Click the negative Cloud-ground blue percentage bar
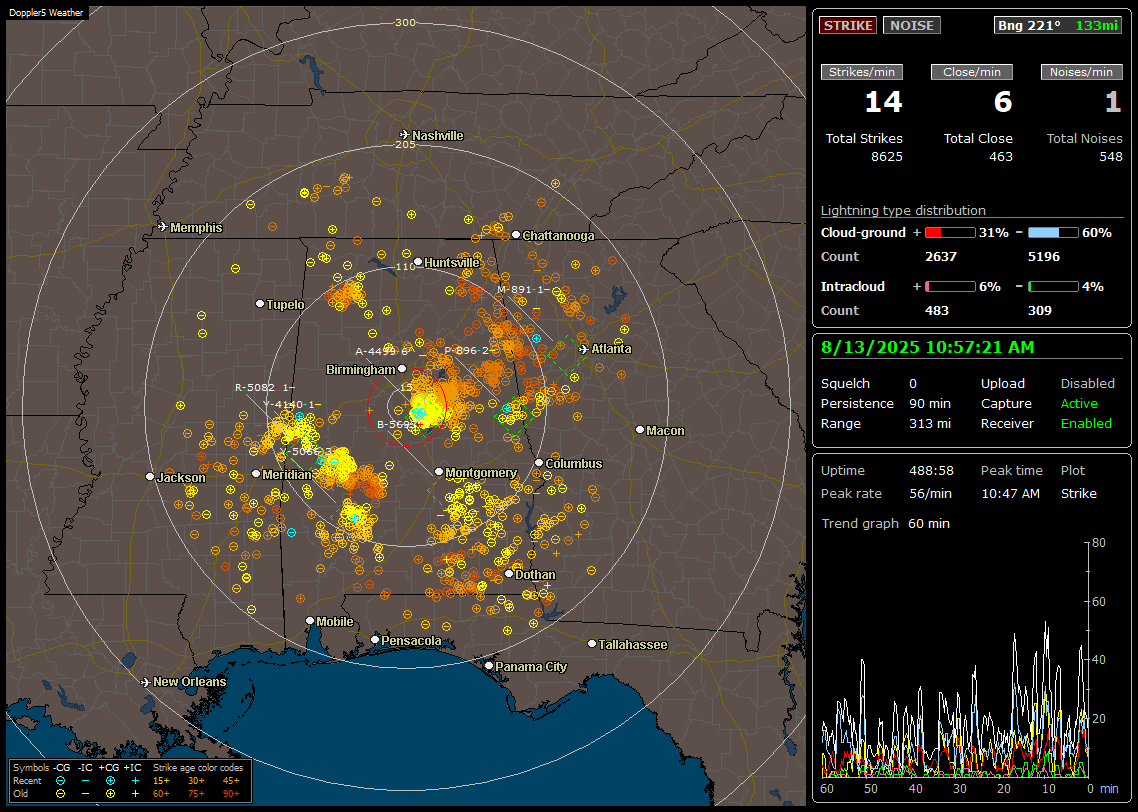1138x812 pixels. click(x=1053, y=233)
